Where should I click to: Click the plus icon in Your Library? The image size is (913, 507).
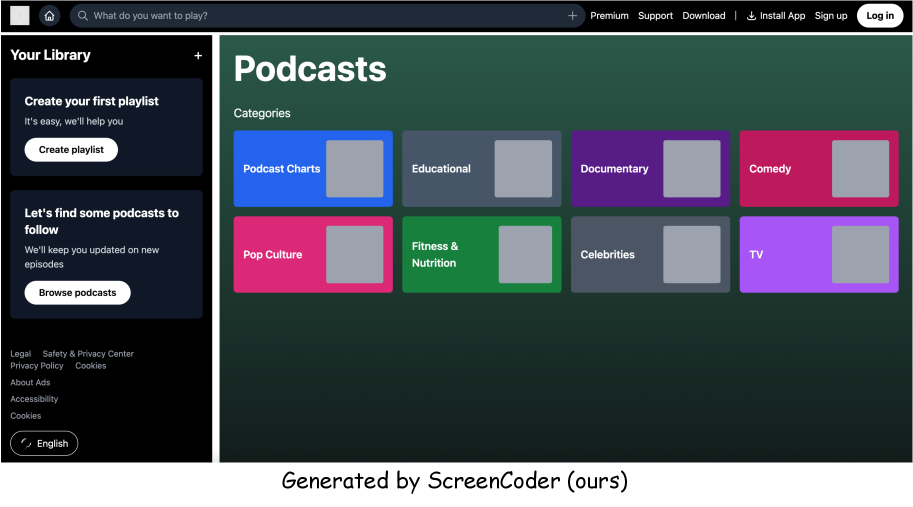click(198, 56)
